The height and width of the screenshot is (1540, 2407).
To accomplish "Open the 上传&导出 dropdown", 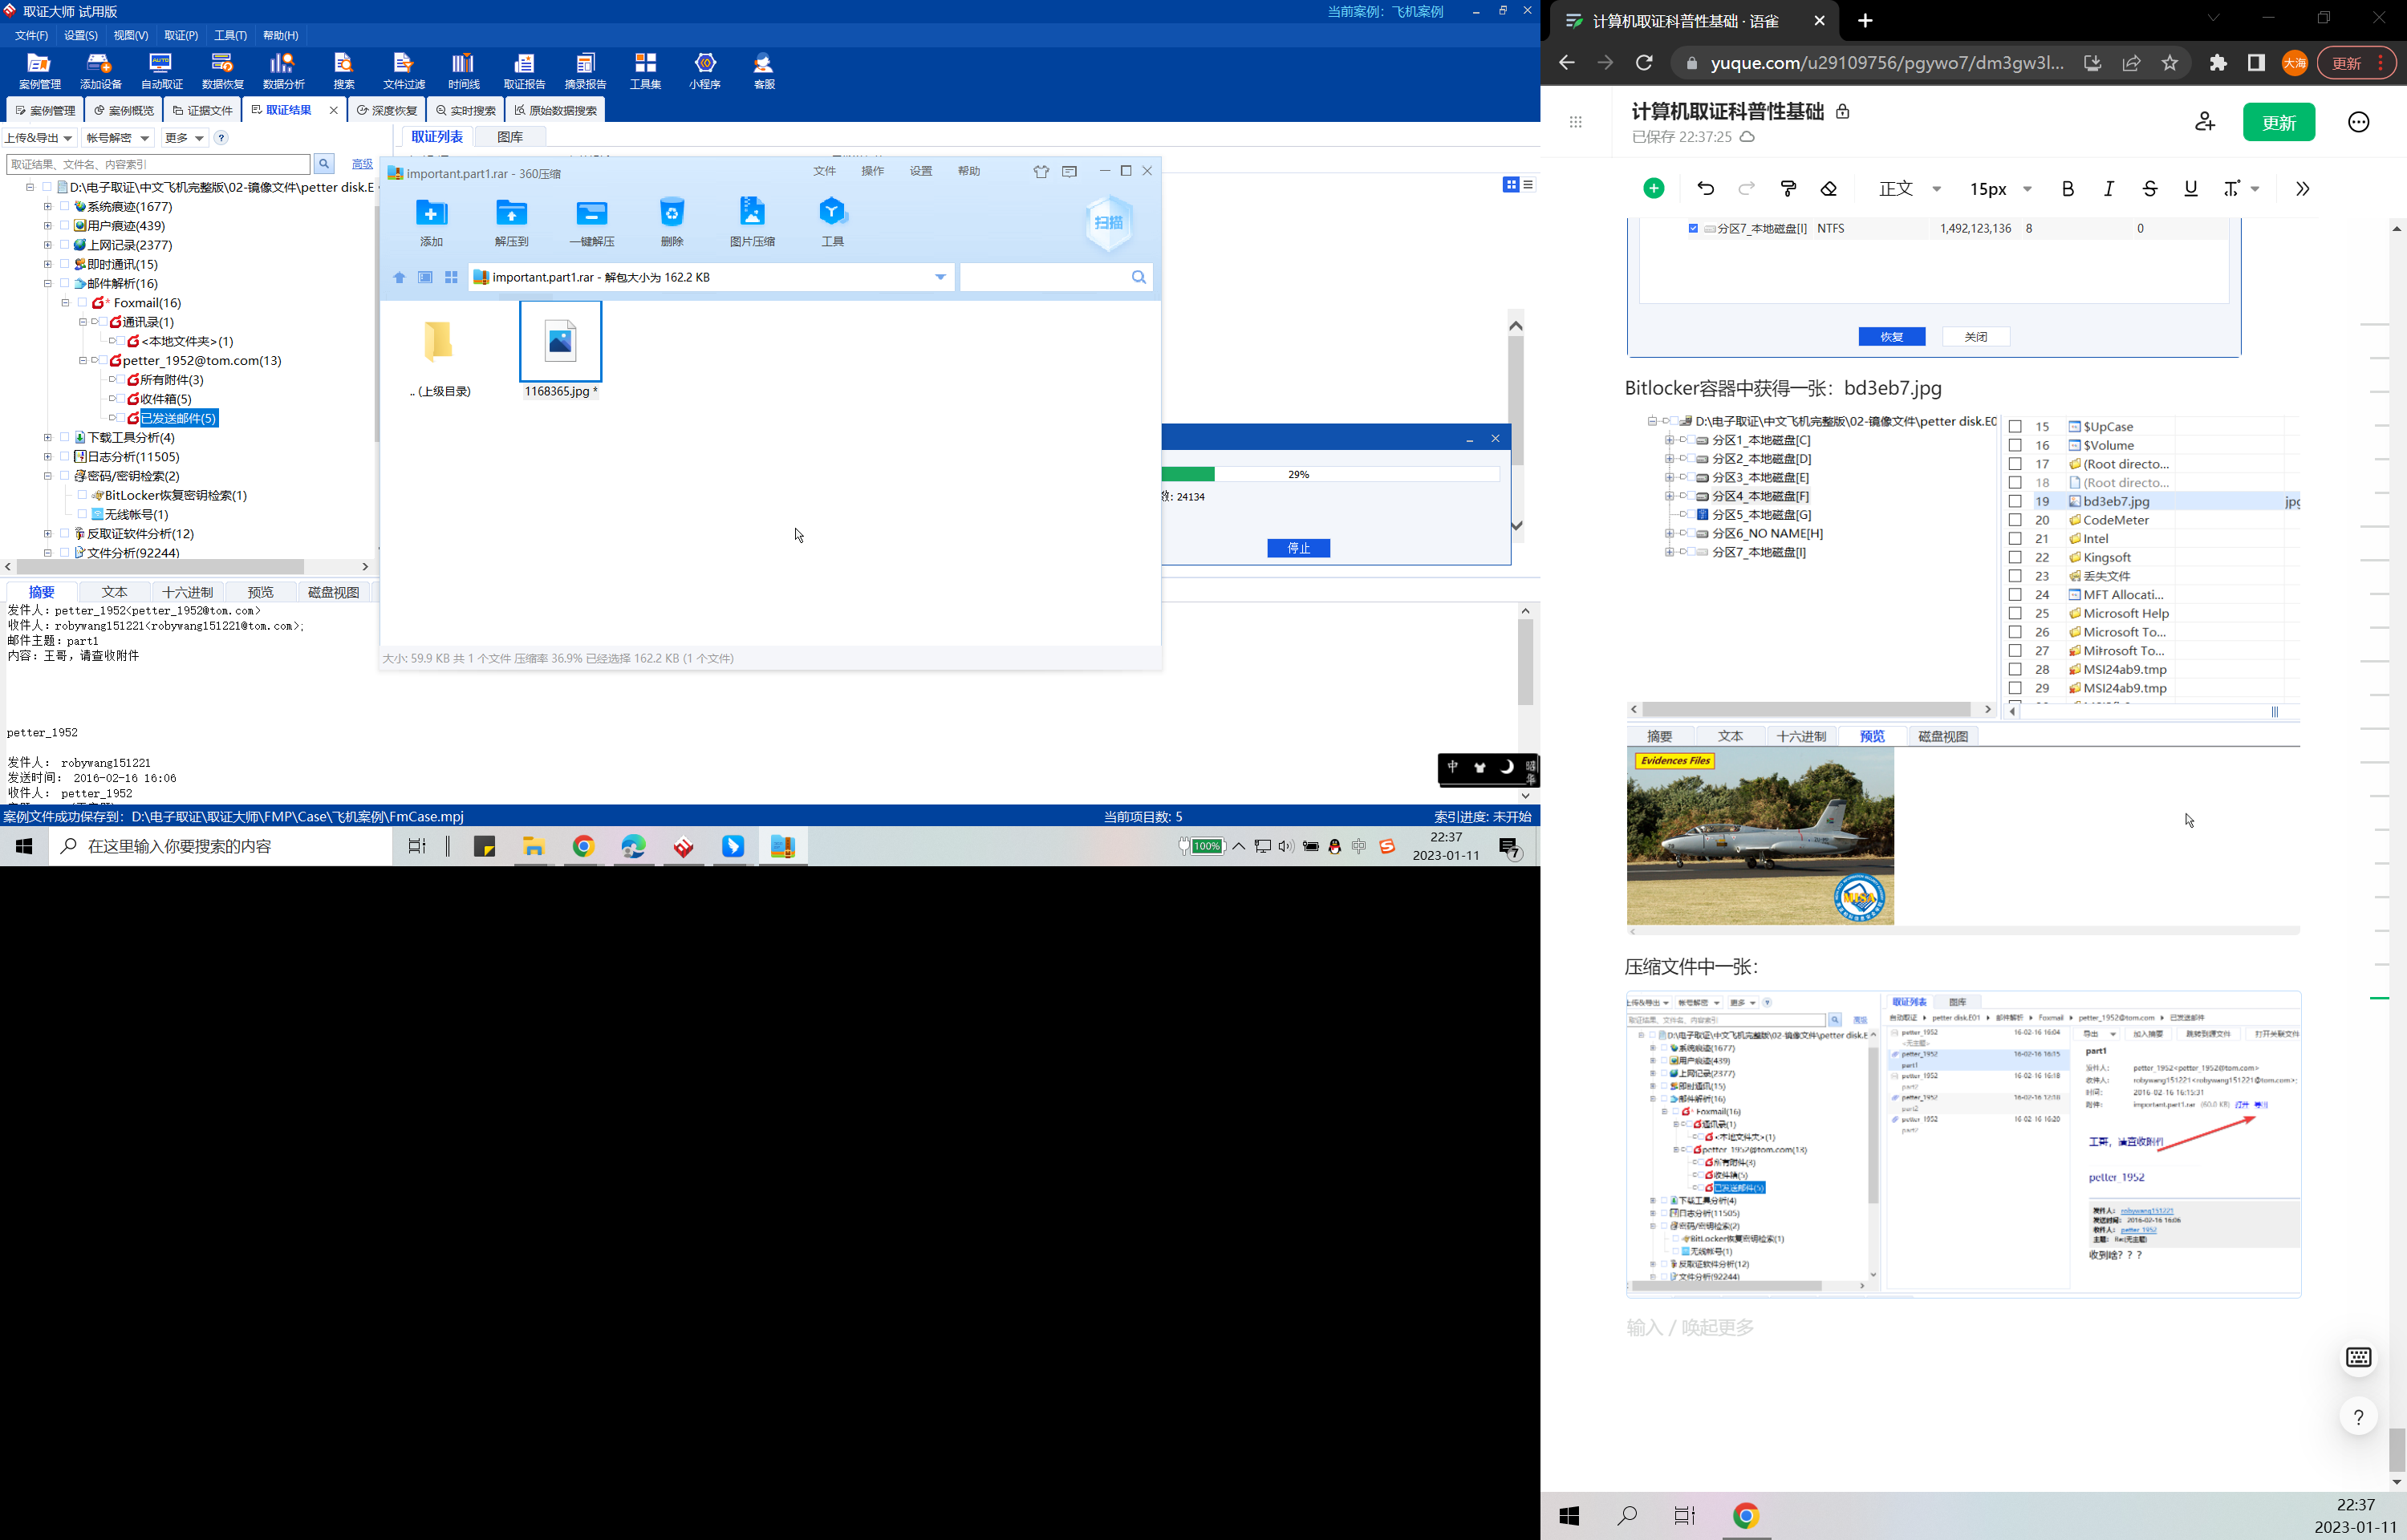I will pos(39,138).
